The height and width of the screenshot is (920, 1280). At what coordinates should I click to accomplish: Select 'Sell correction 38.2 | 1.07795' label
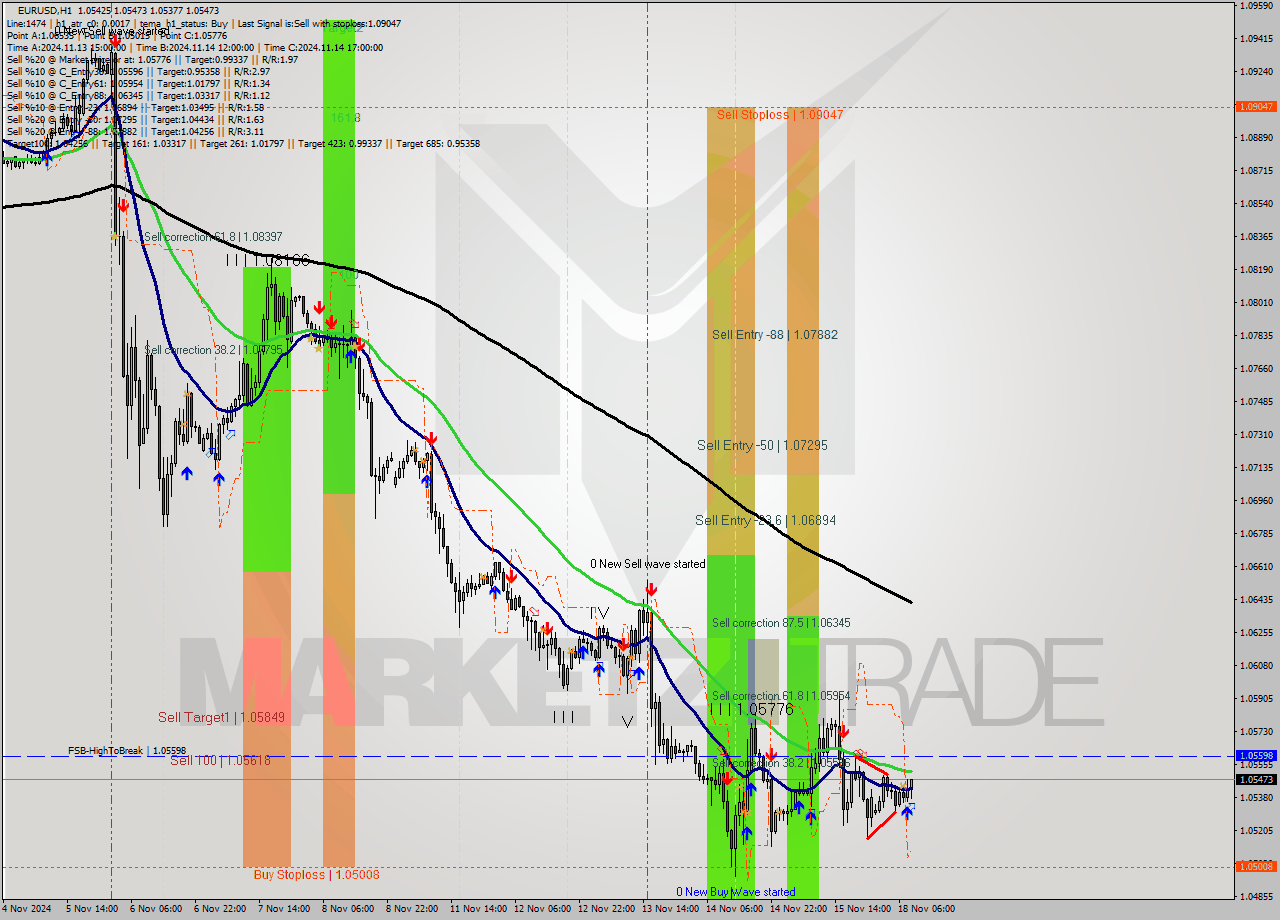pyautogui.click(x=213, y=350)
